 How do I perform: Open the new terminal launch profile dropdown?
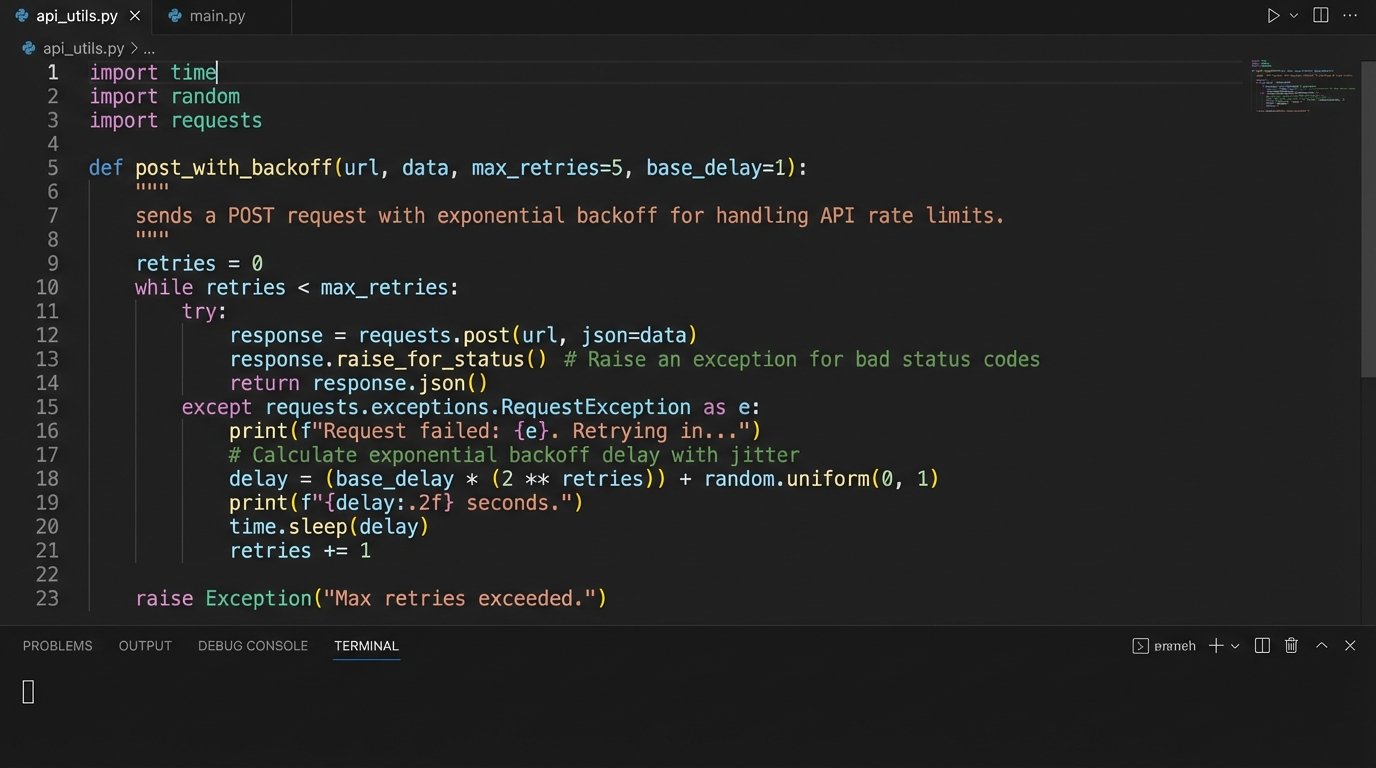1235,646
